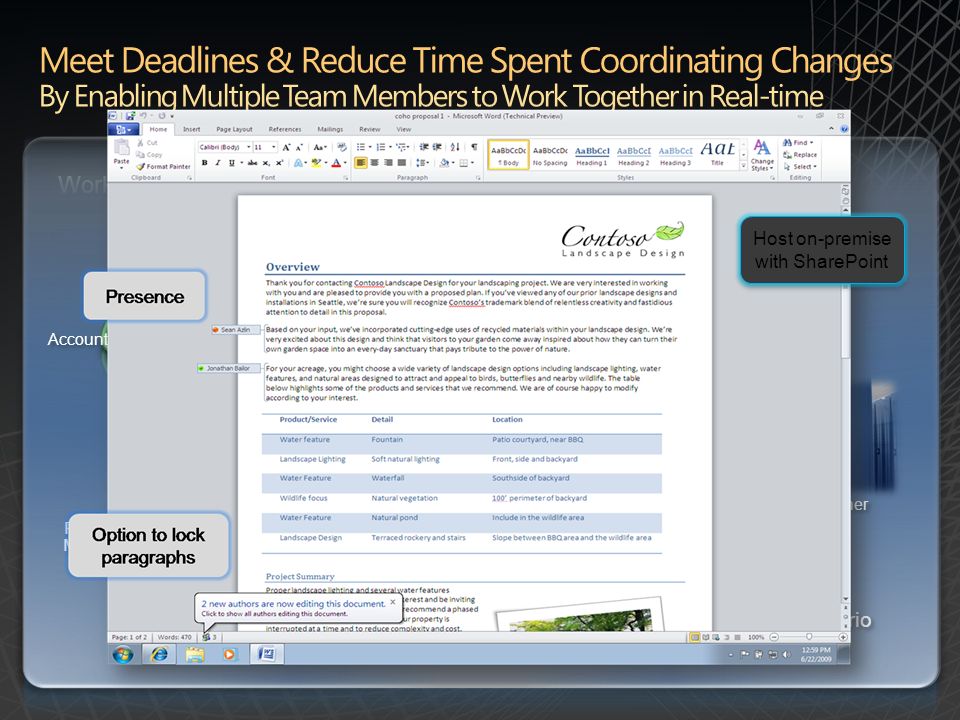
Task: Click the Word Help question mark icon
Action: [x=844, y=129]
